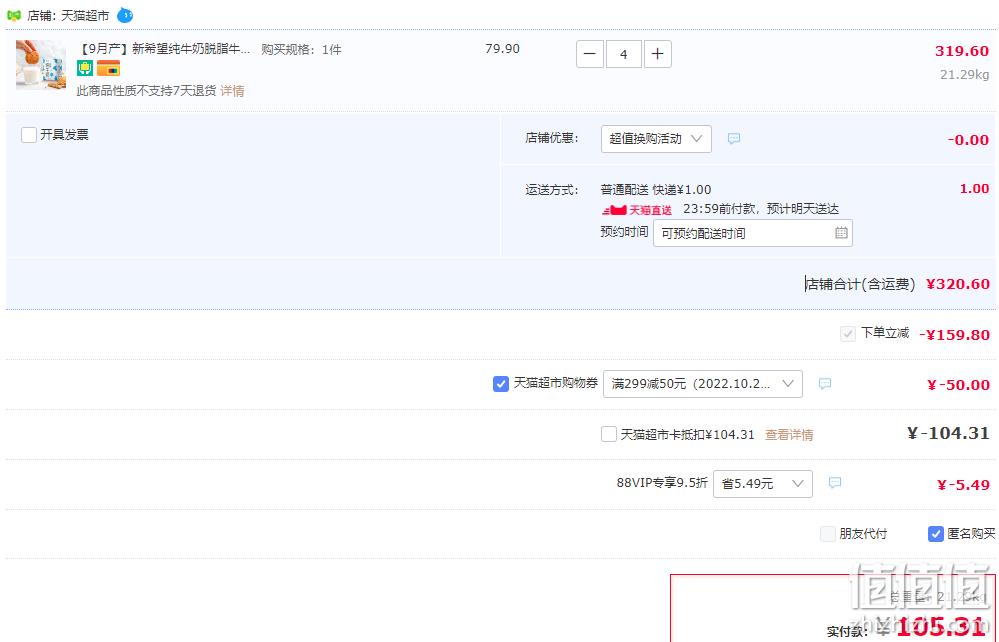Screen dimensions: 999x642
Task: Click the 天猫直送 logo badge
Action: 637,210
